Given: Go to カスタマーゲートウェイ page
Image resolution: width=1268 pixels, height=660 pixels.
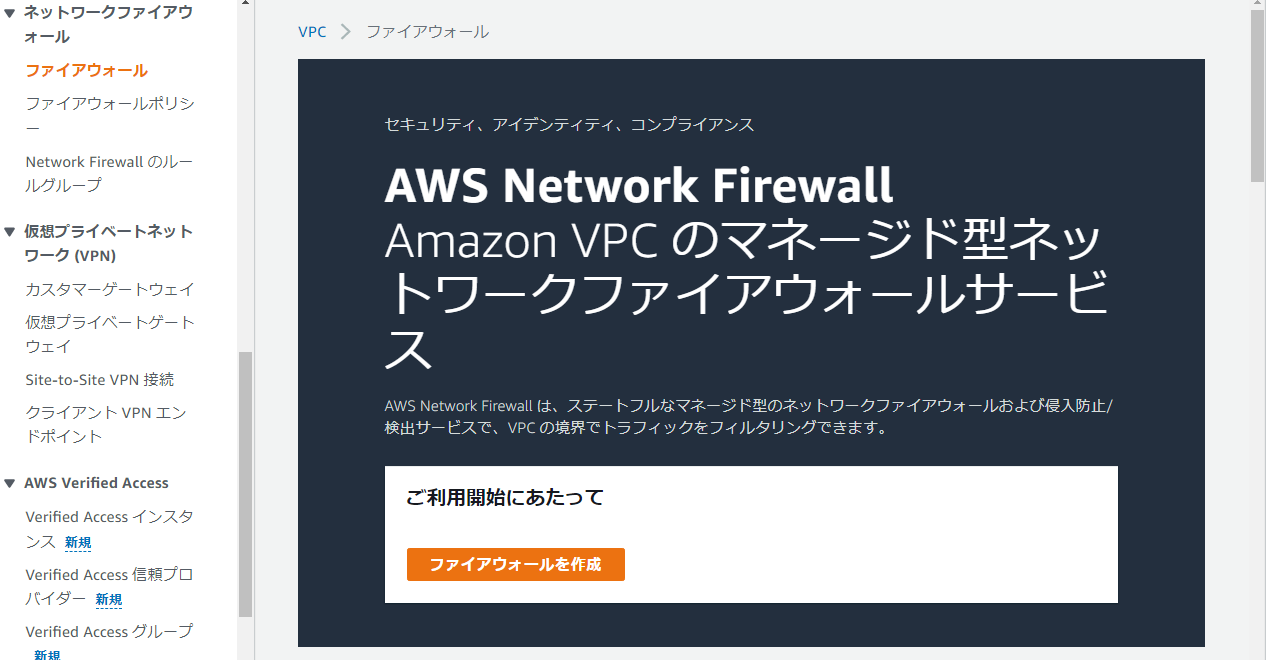Looking at the screenshot, I should click(110, 289).
